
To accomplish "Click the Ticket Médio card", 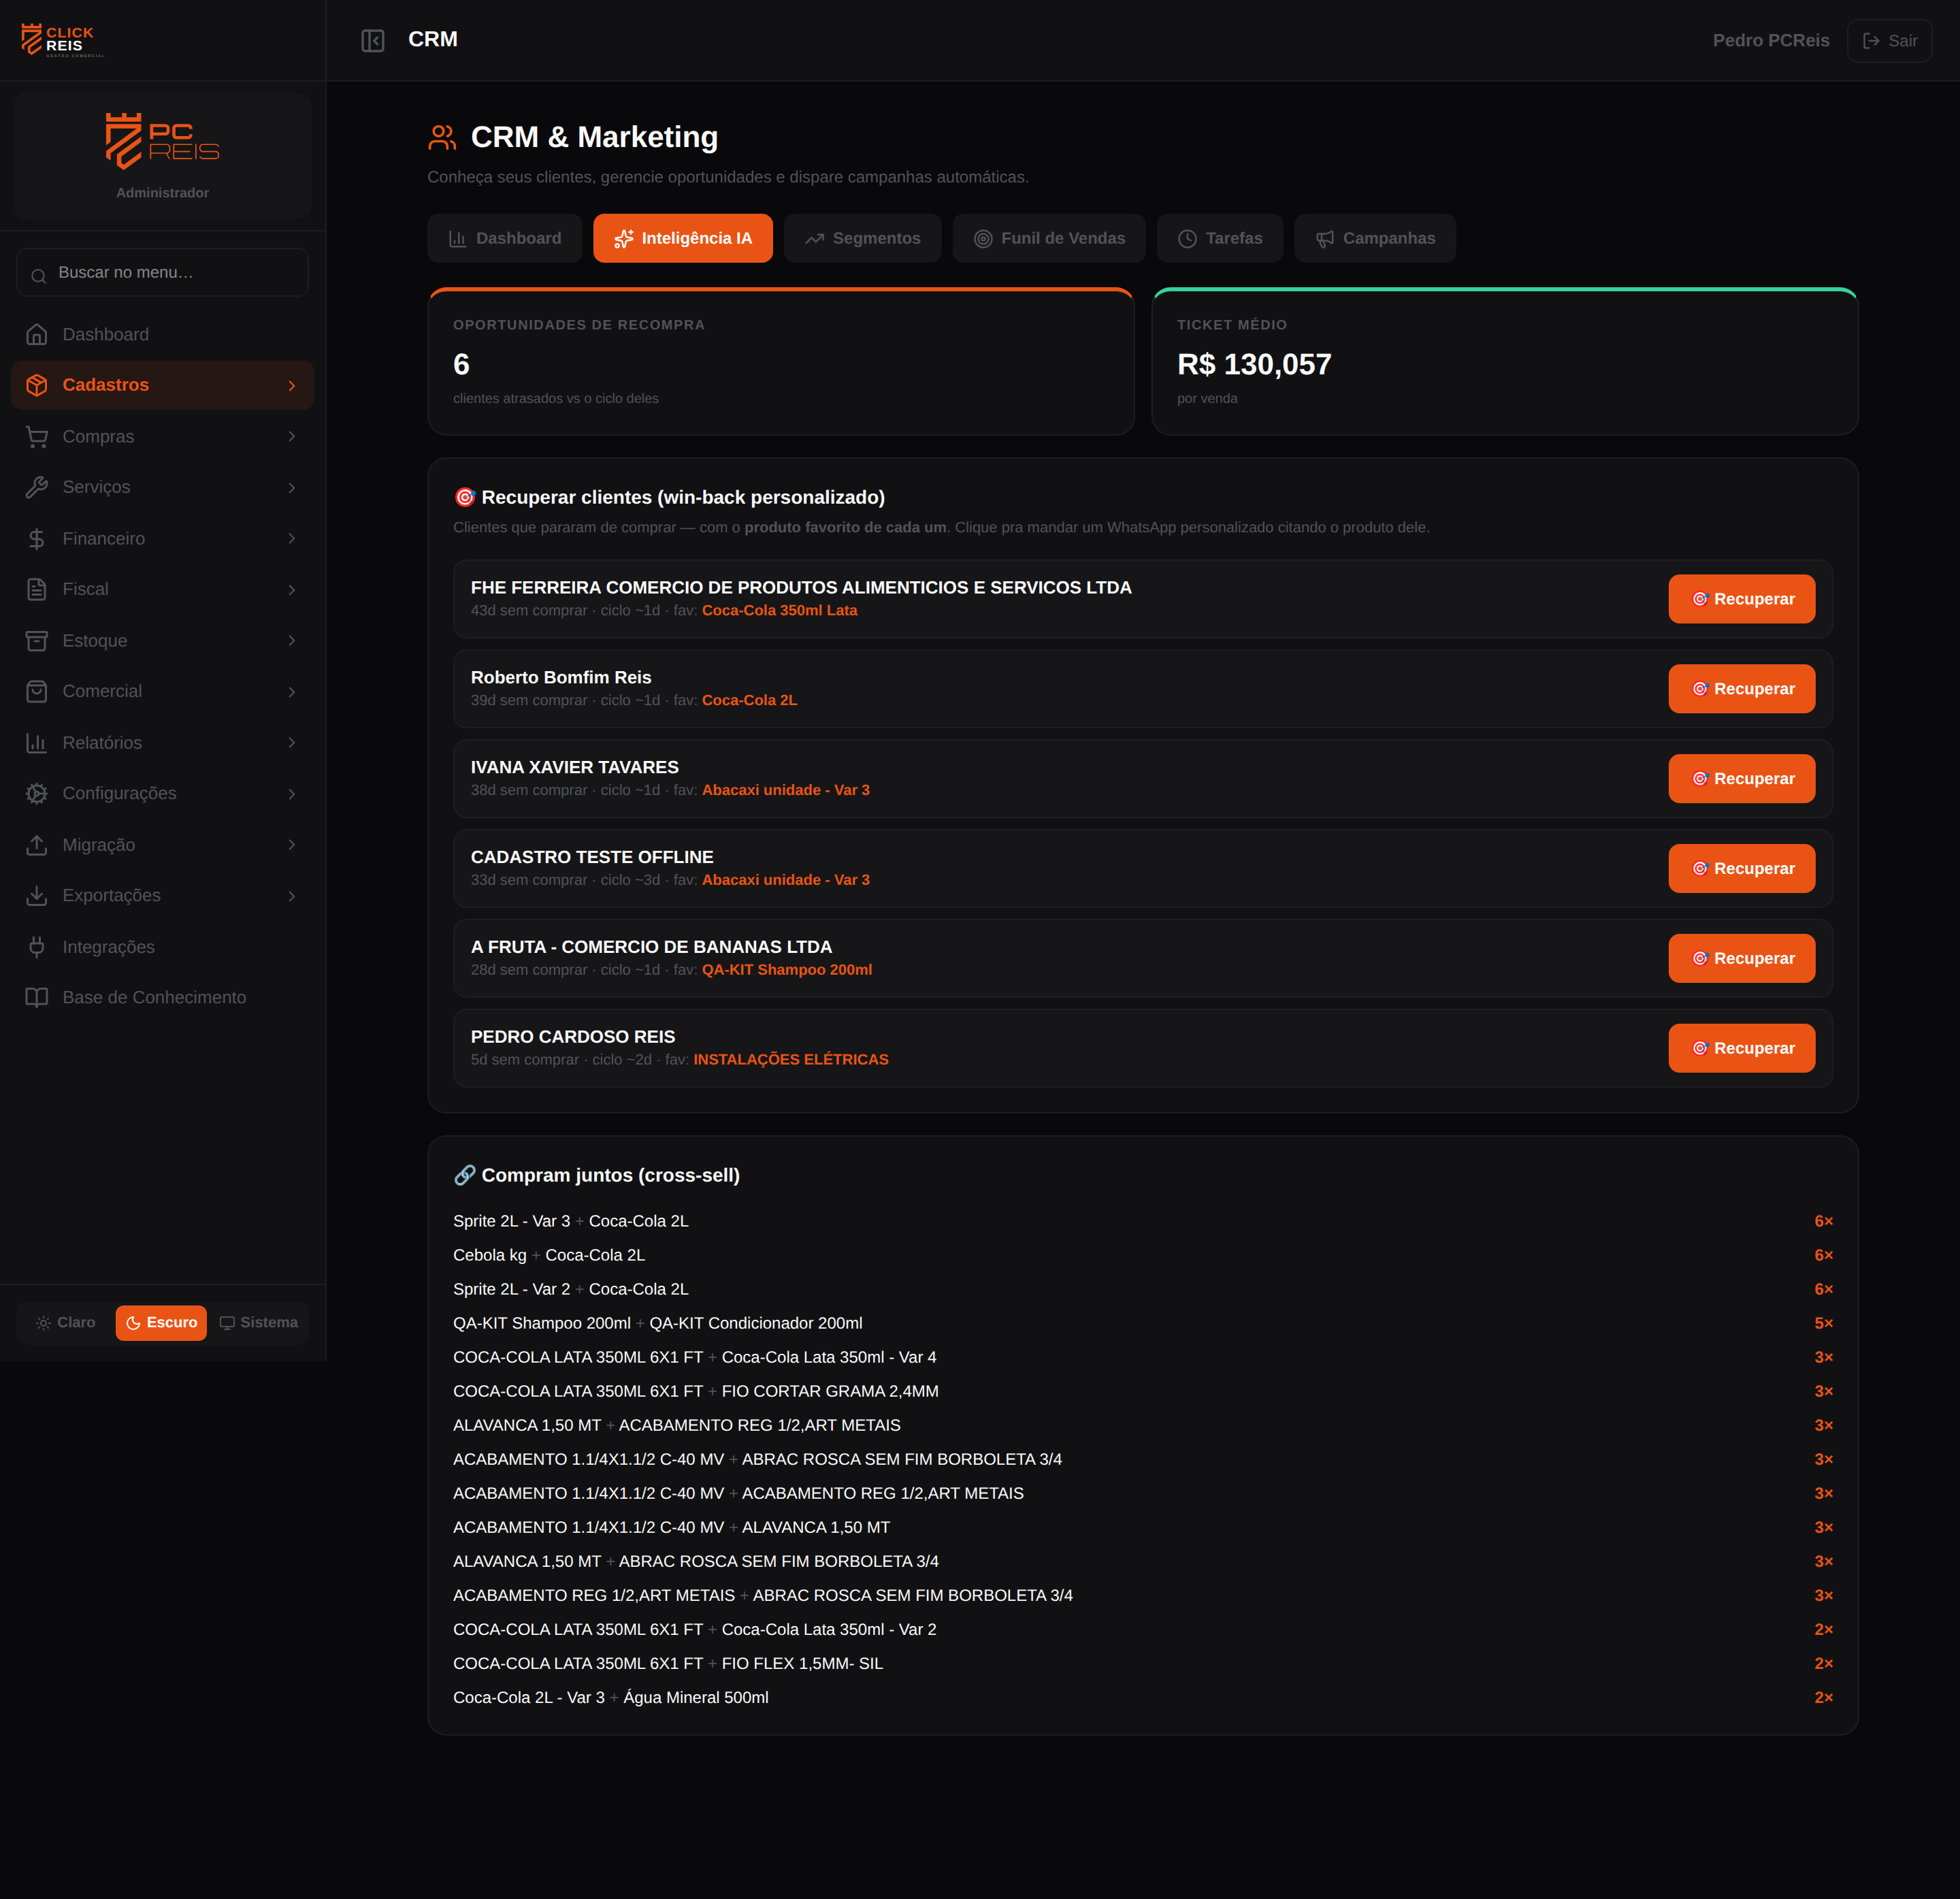I will pyautogui.click(x=1505, y=361).
